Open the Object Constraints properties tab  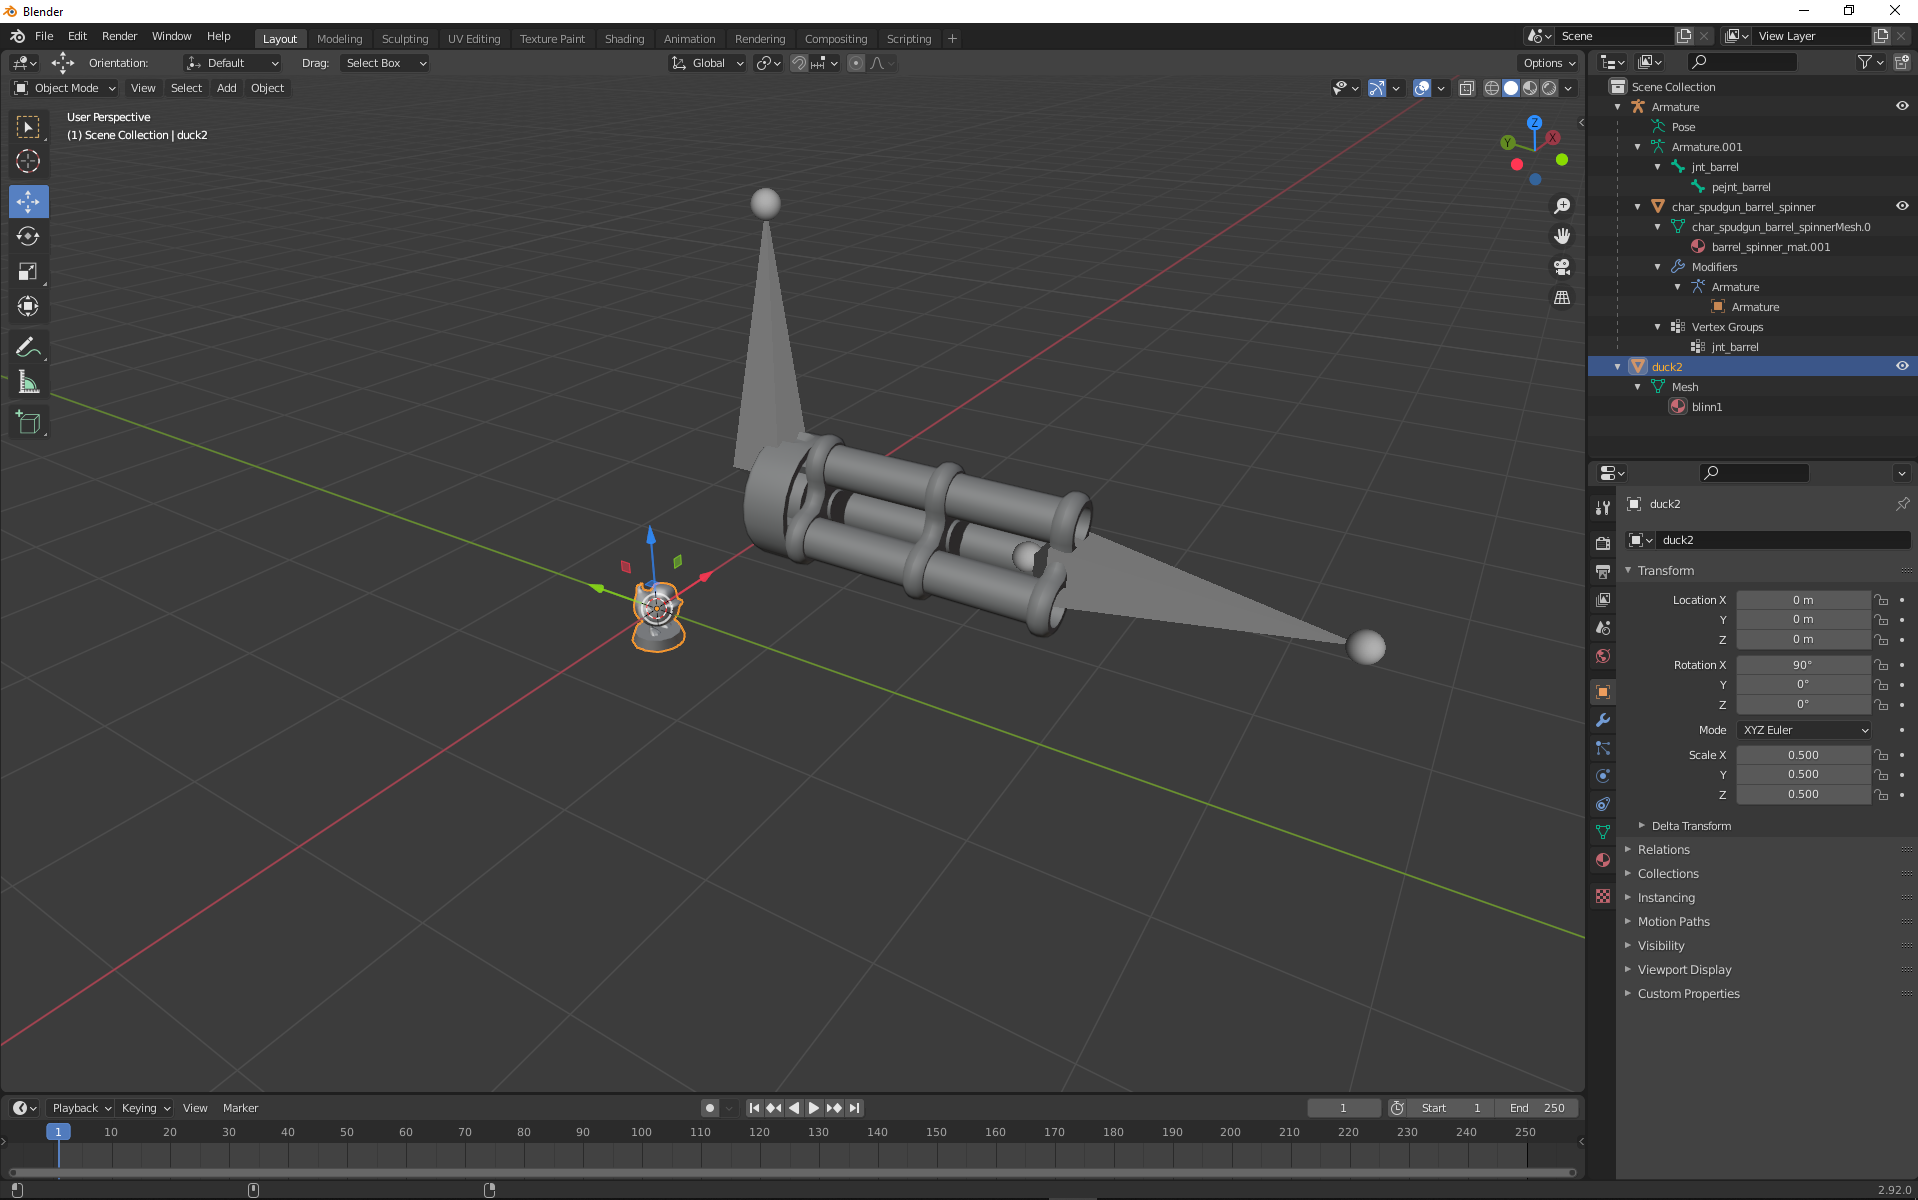1603,804
